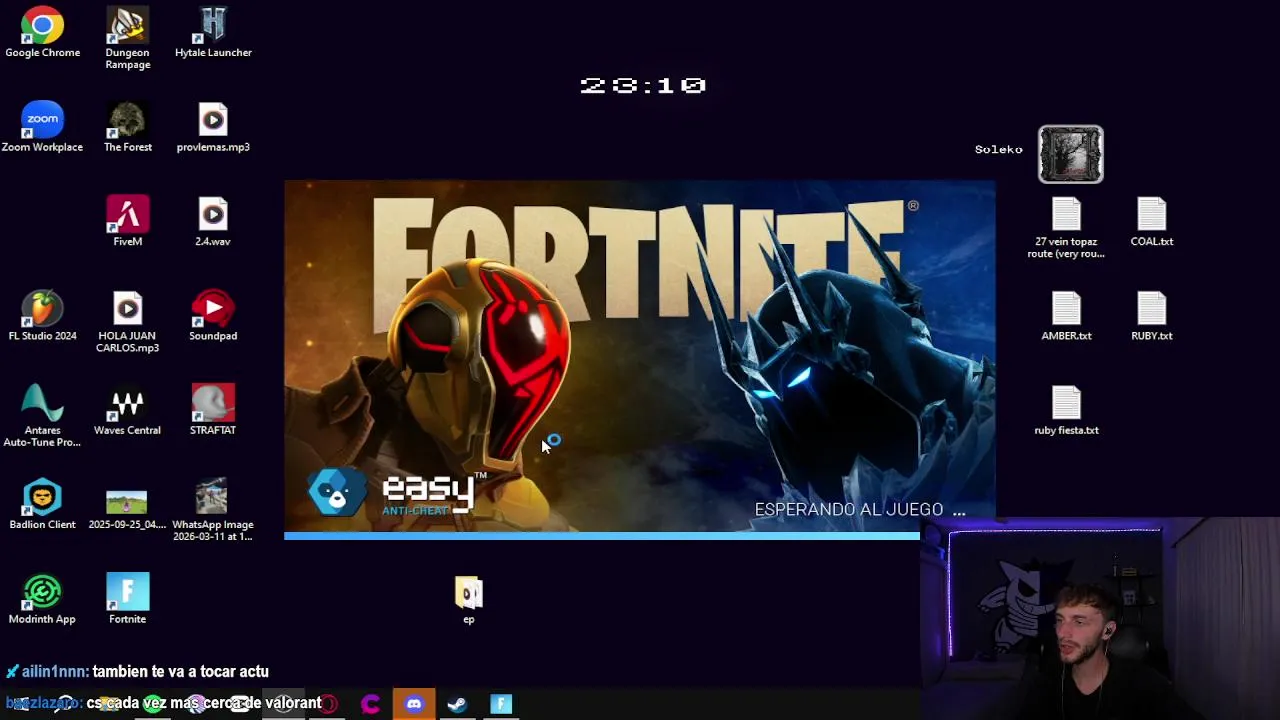Click the Steam icon in the taskbar
The image size is (1280, 720).
[457, 704]
